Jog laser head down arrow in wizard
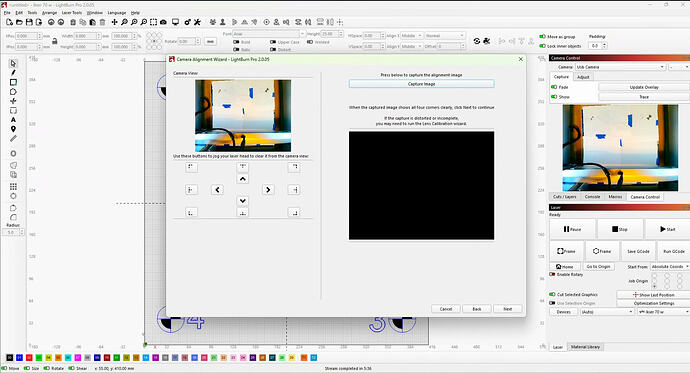690x373 pixels. [242, 201]
